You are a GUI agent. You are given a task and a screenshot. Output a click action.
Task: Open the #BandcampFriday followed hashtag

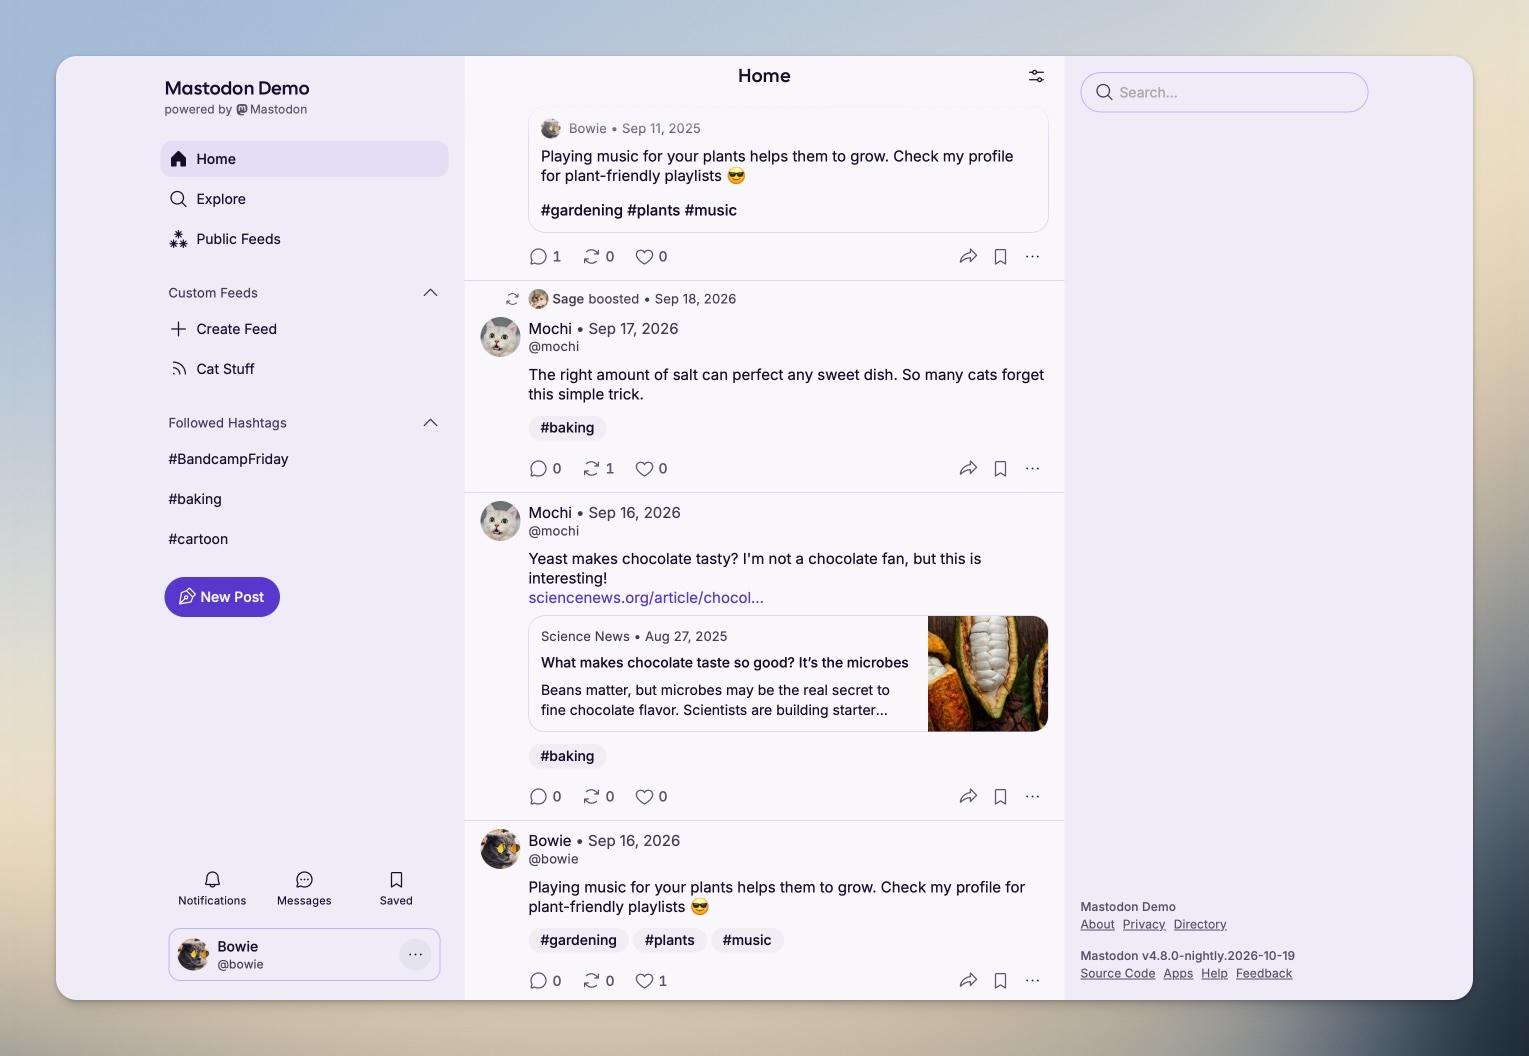tap(228, 459)
